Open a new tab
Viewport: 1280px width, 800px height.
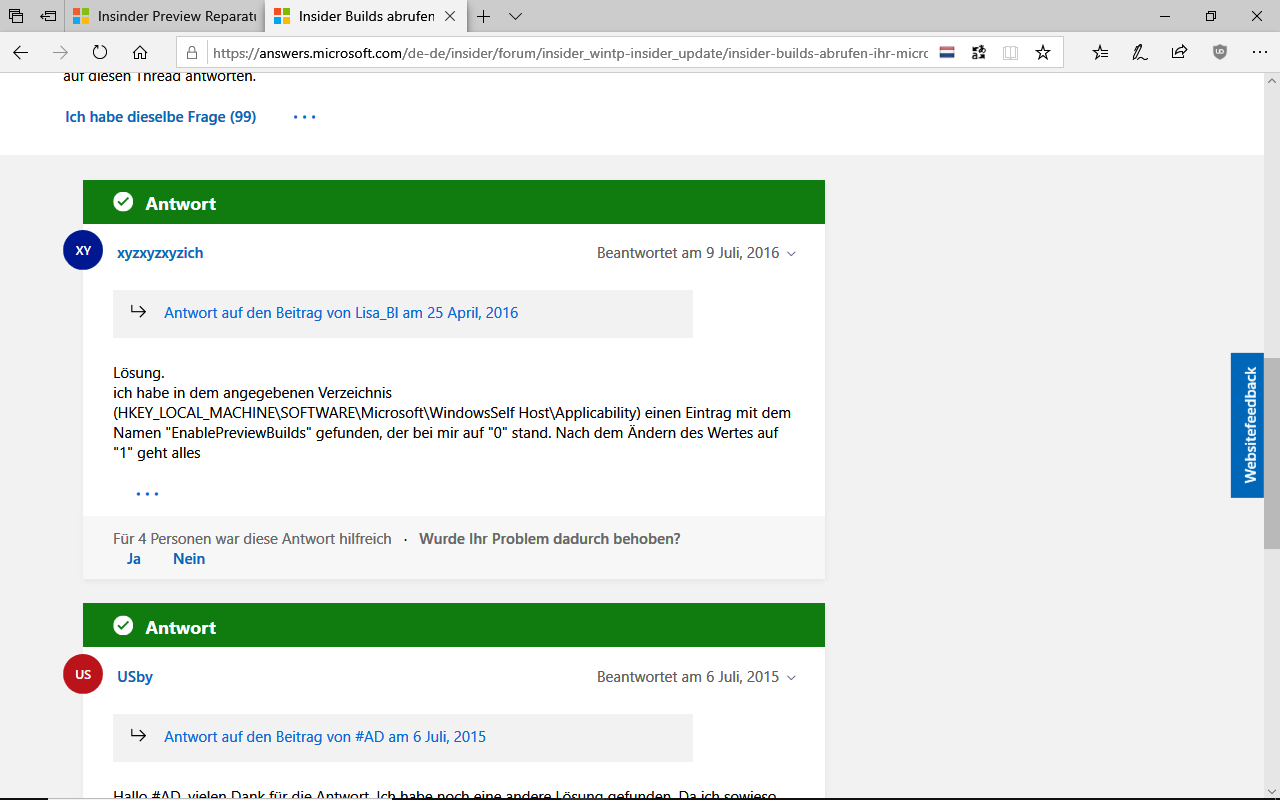click(x=484, y=16)
